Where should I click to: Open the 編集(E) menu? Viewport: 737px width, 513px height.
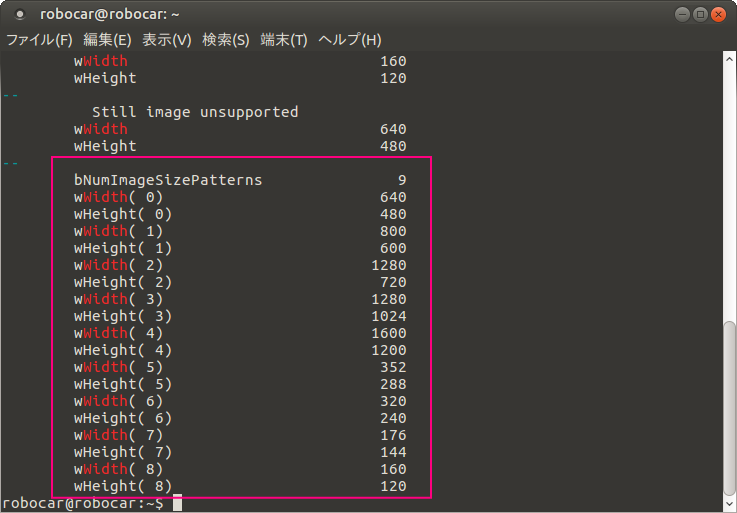pos(107,40)
